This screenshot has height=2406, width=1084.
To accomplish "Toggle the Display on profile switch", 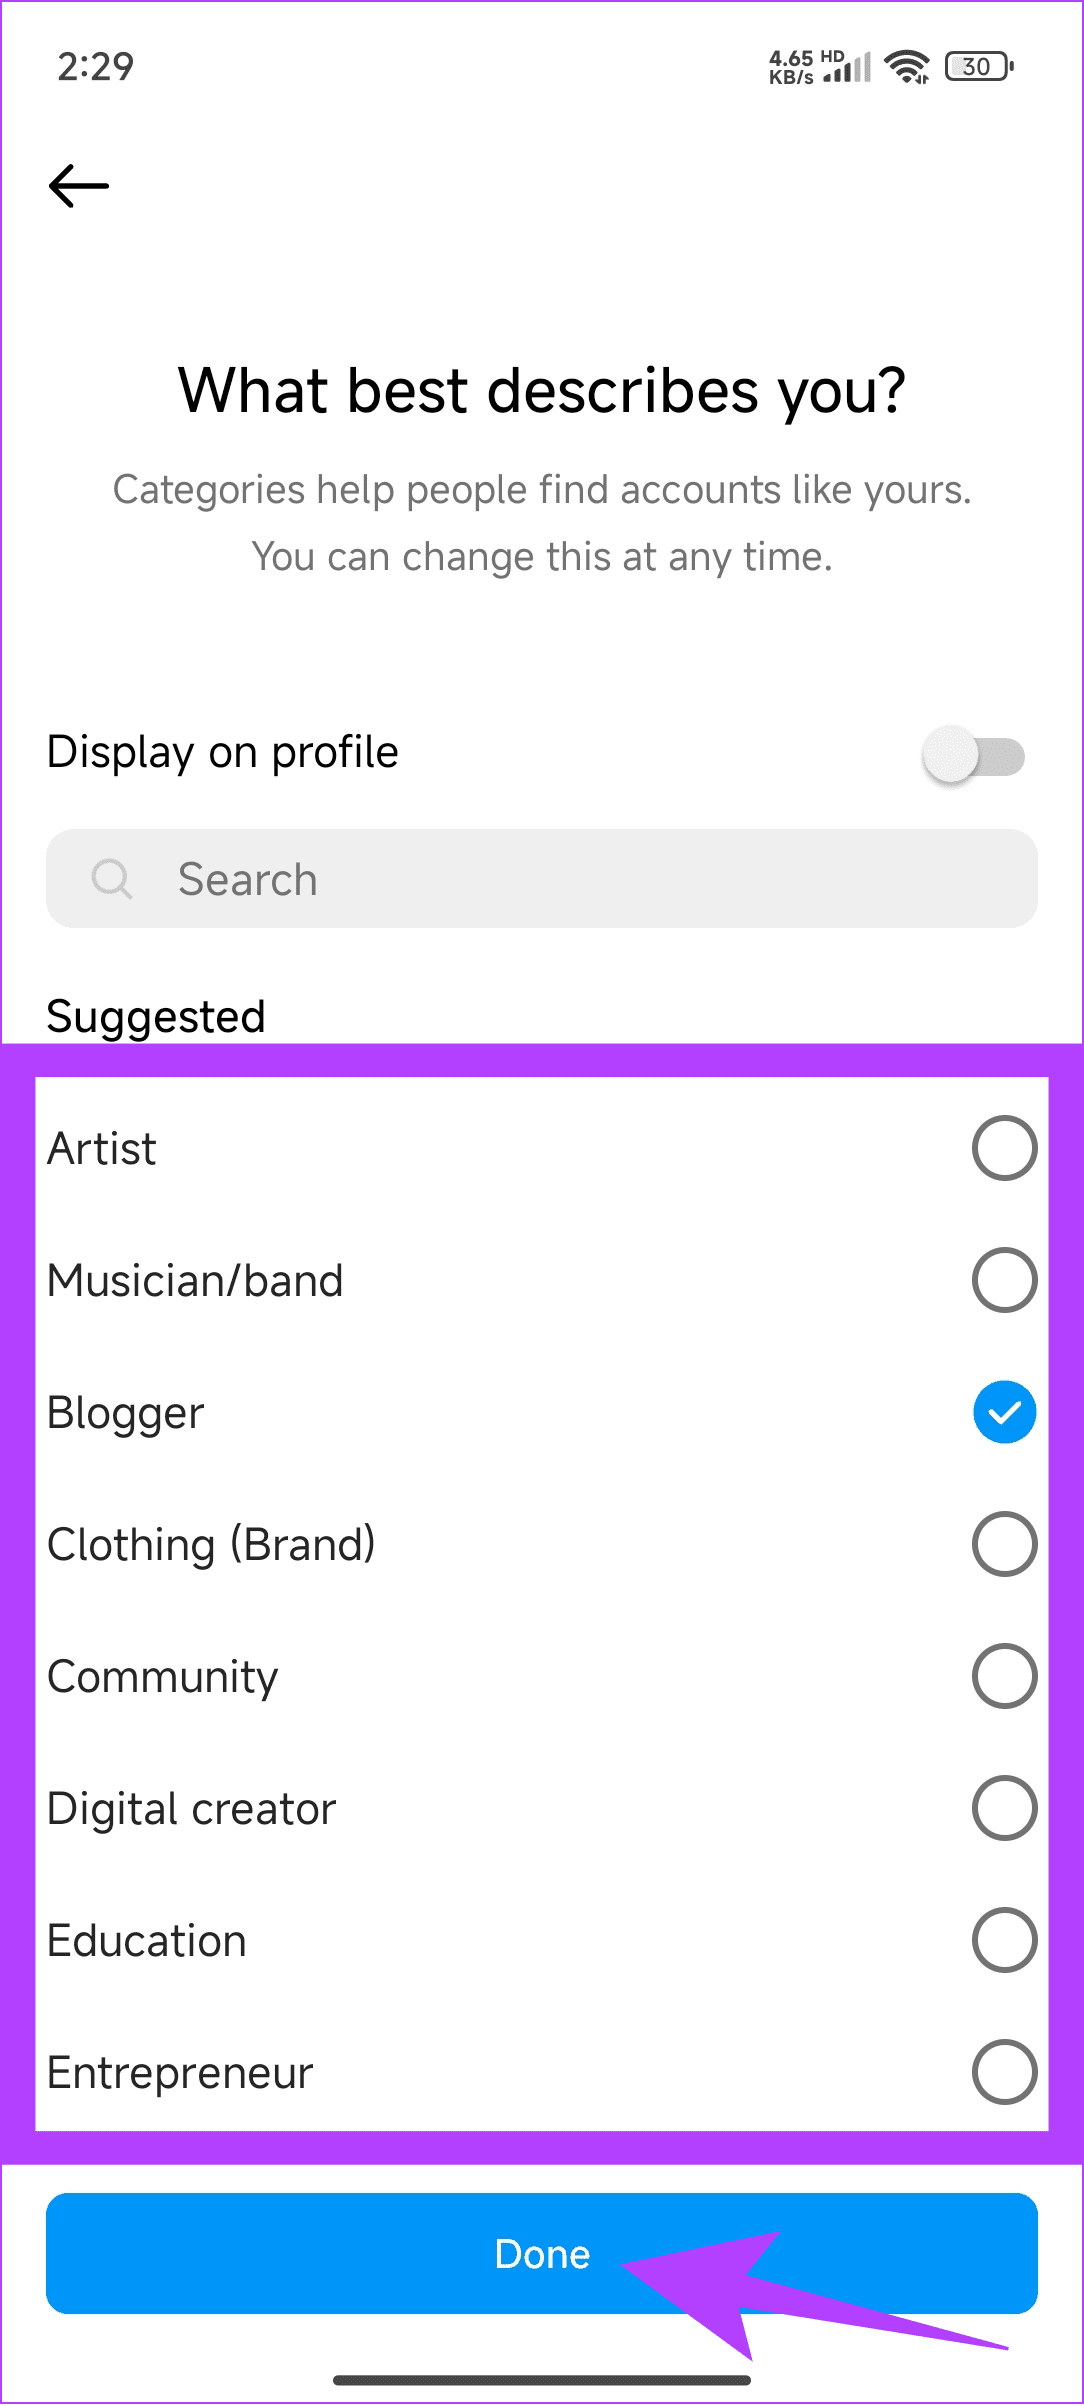I will (x=973, y=756).
